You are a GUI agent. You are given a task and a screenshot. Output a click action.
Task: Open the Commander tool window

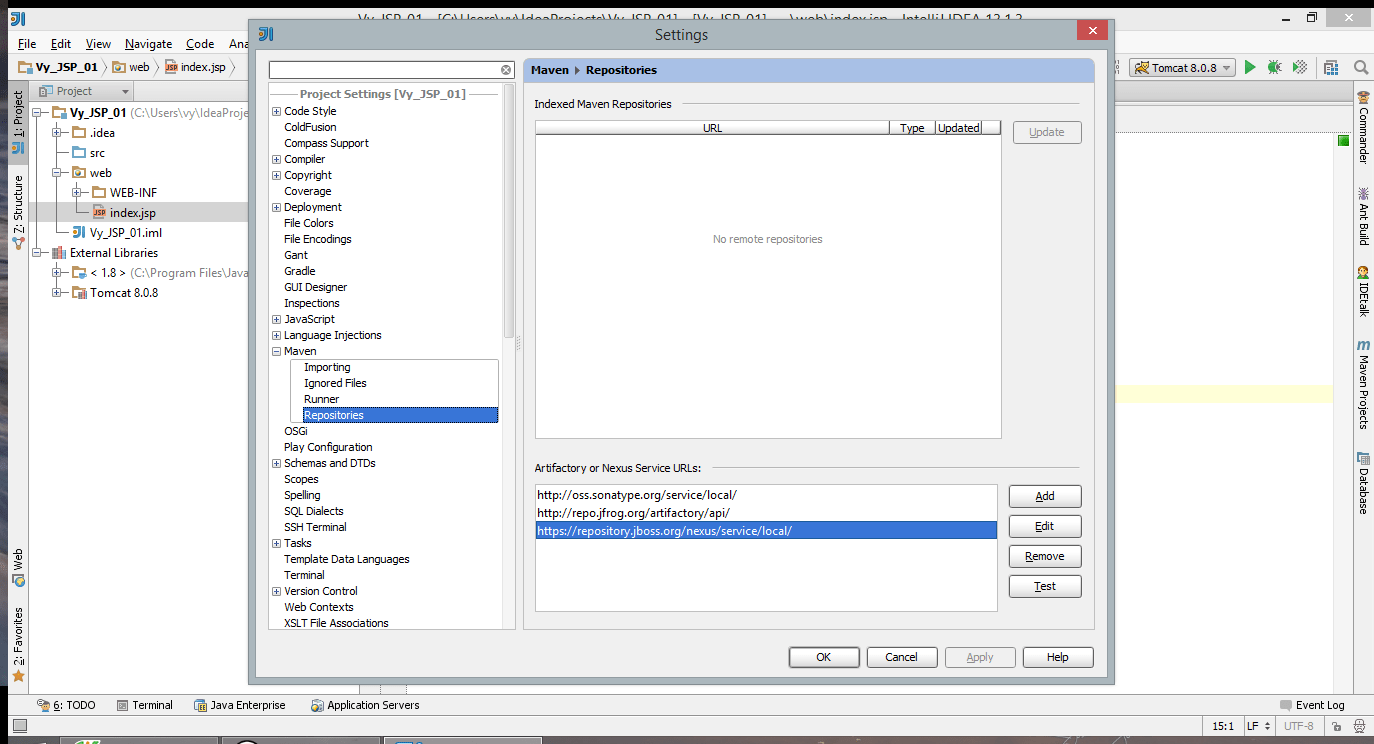[1363, 127]
